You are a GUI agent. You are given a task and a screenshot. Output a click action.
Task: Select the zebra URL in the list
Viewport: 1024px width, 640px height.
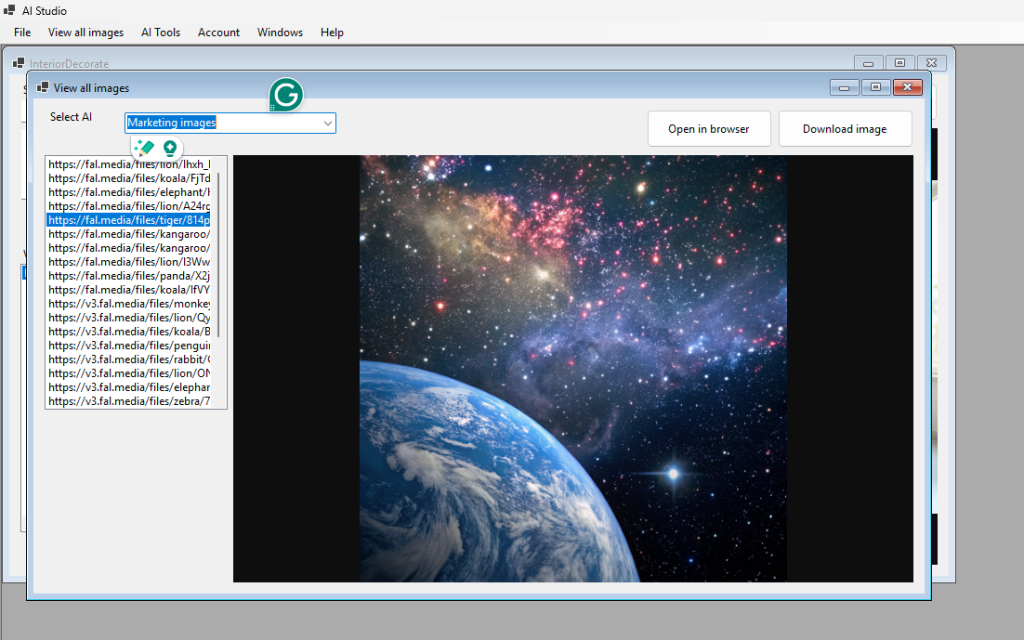click(129, 401)
